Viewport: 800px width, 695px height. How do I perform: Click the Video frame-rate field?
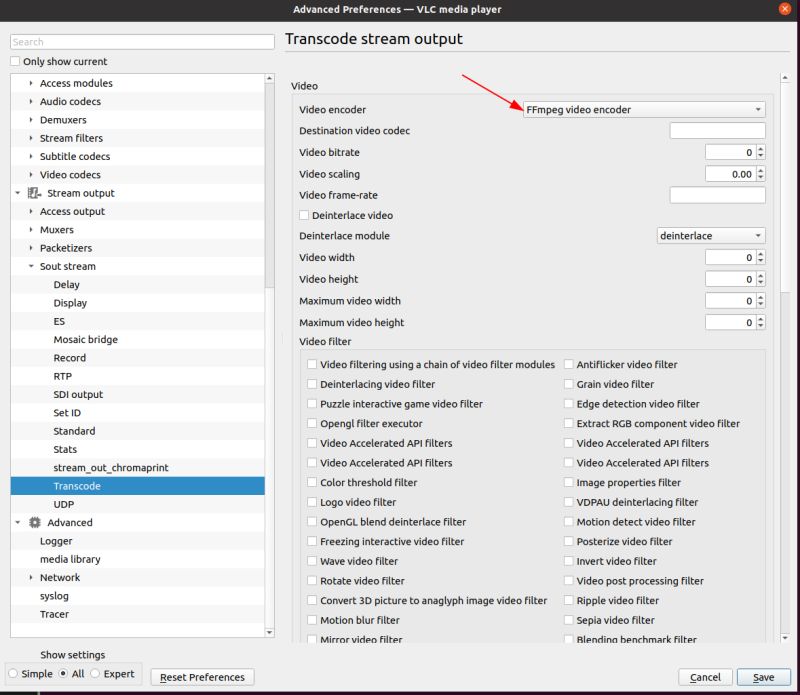pos(717,195)
